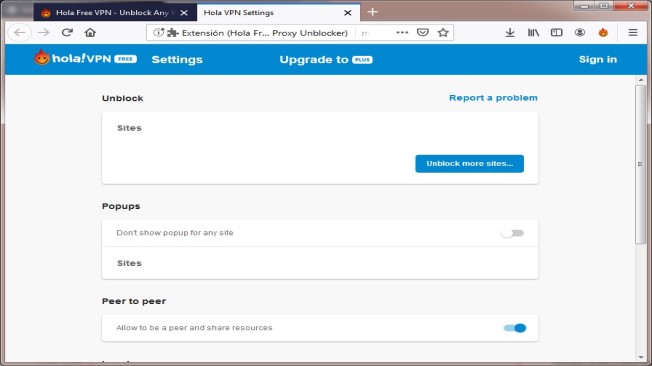Save to Pocket icon in address bar

click(x=422, y=32)
